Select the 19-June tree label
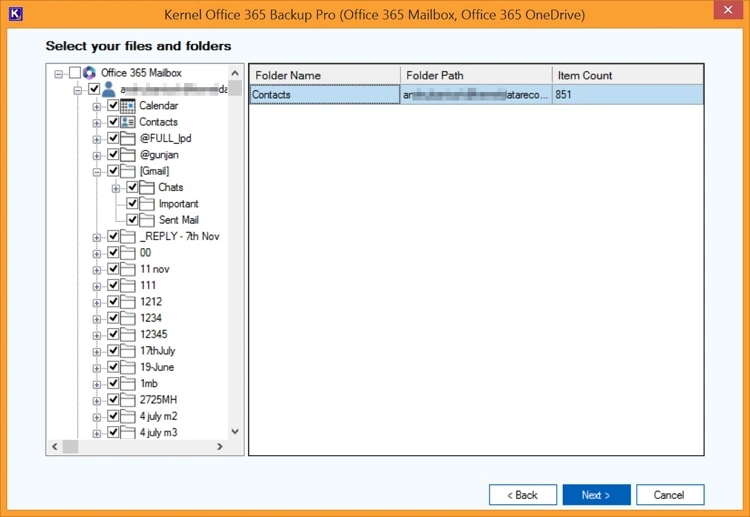 [157, 367]
